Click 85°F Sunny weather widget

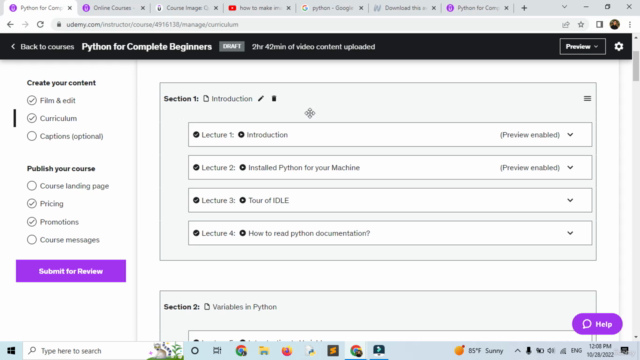tap(479, 351)
